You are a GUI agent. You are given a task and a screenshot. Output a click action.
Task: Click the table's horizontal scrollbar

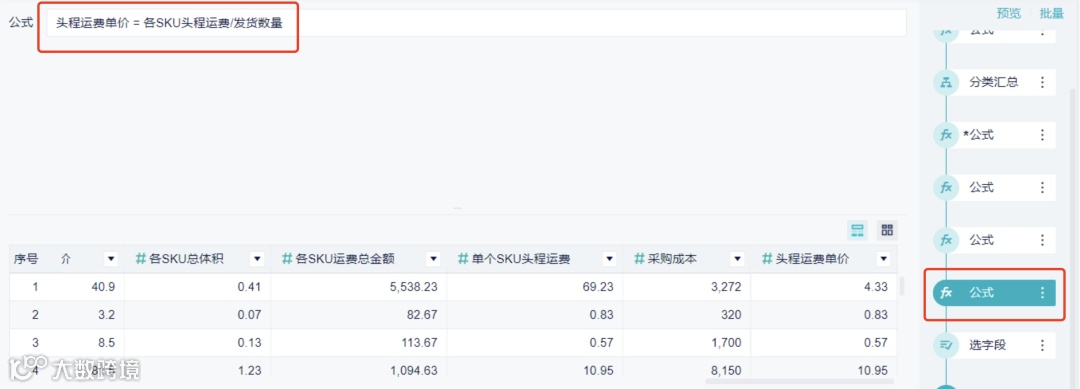click(x=799, y=381)
